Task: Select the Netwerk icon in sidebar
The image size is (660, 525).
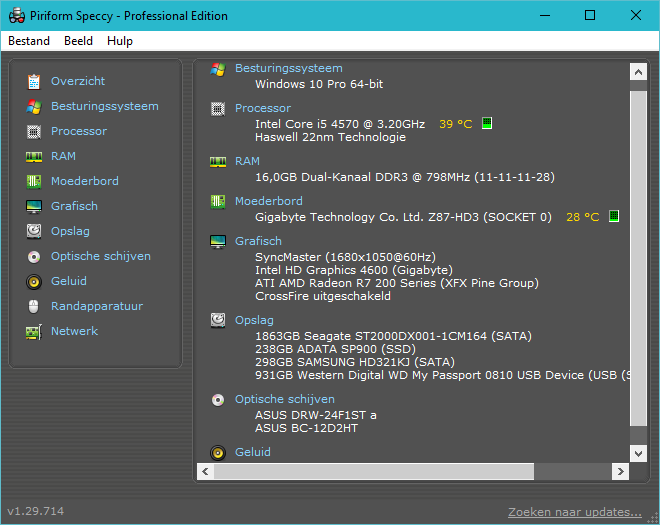Action: point(34,331)
